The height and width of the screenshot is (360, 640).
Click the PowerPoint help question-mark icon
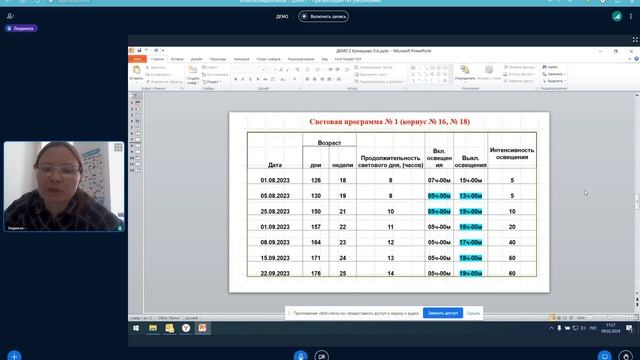click(636, 59)
